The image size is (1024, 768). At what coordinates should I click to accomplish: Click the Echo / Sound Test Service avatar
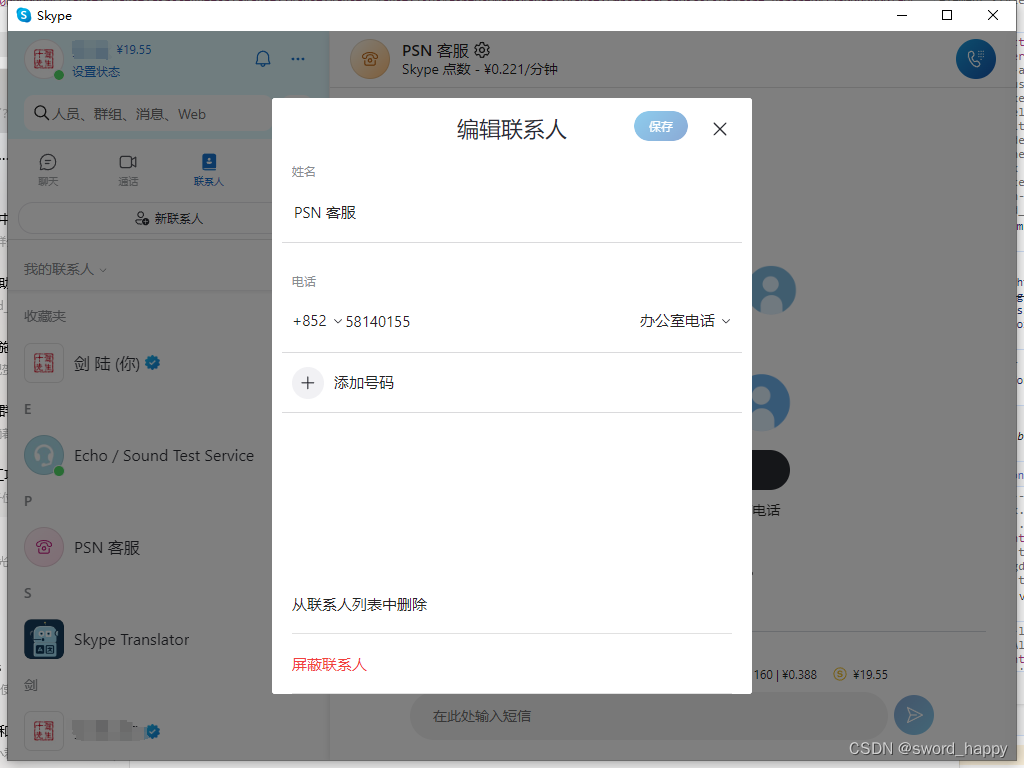tap(44, 455)
